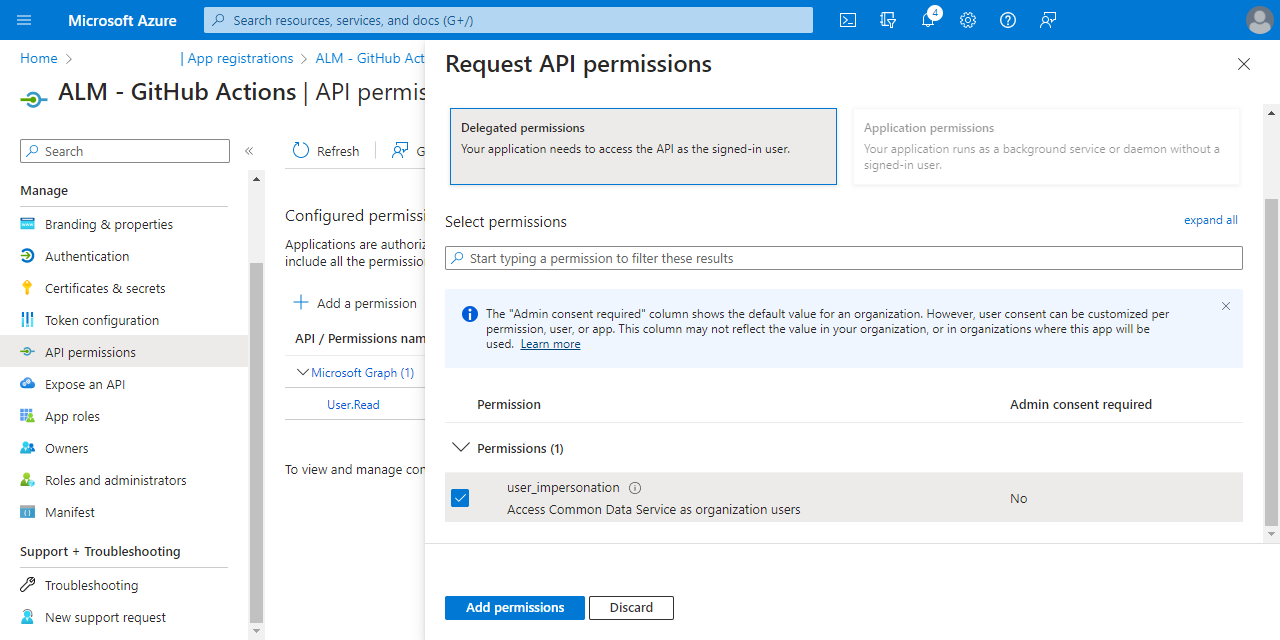Uncheck the user_impersonation permission

(460, 497)
